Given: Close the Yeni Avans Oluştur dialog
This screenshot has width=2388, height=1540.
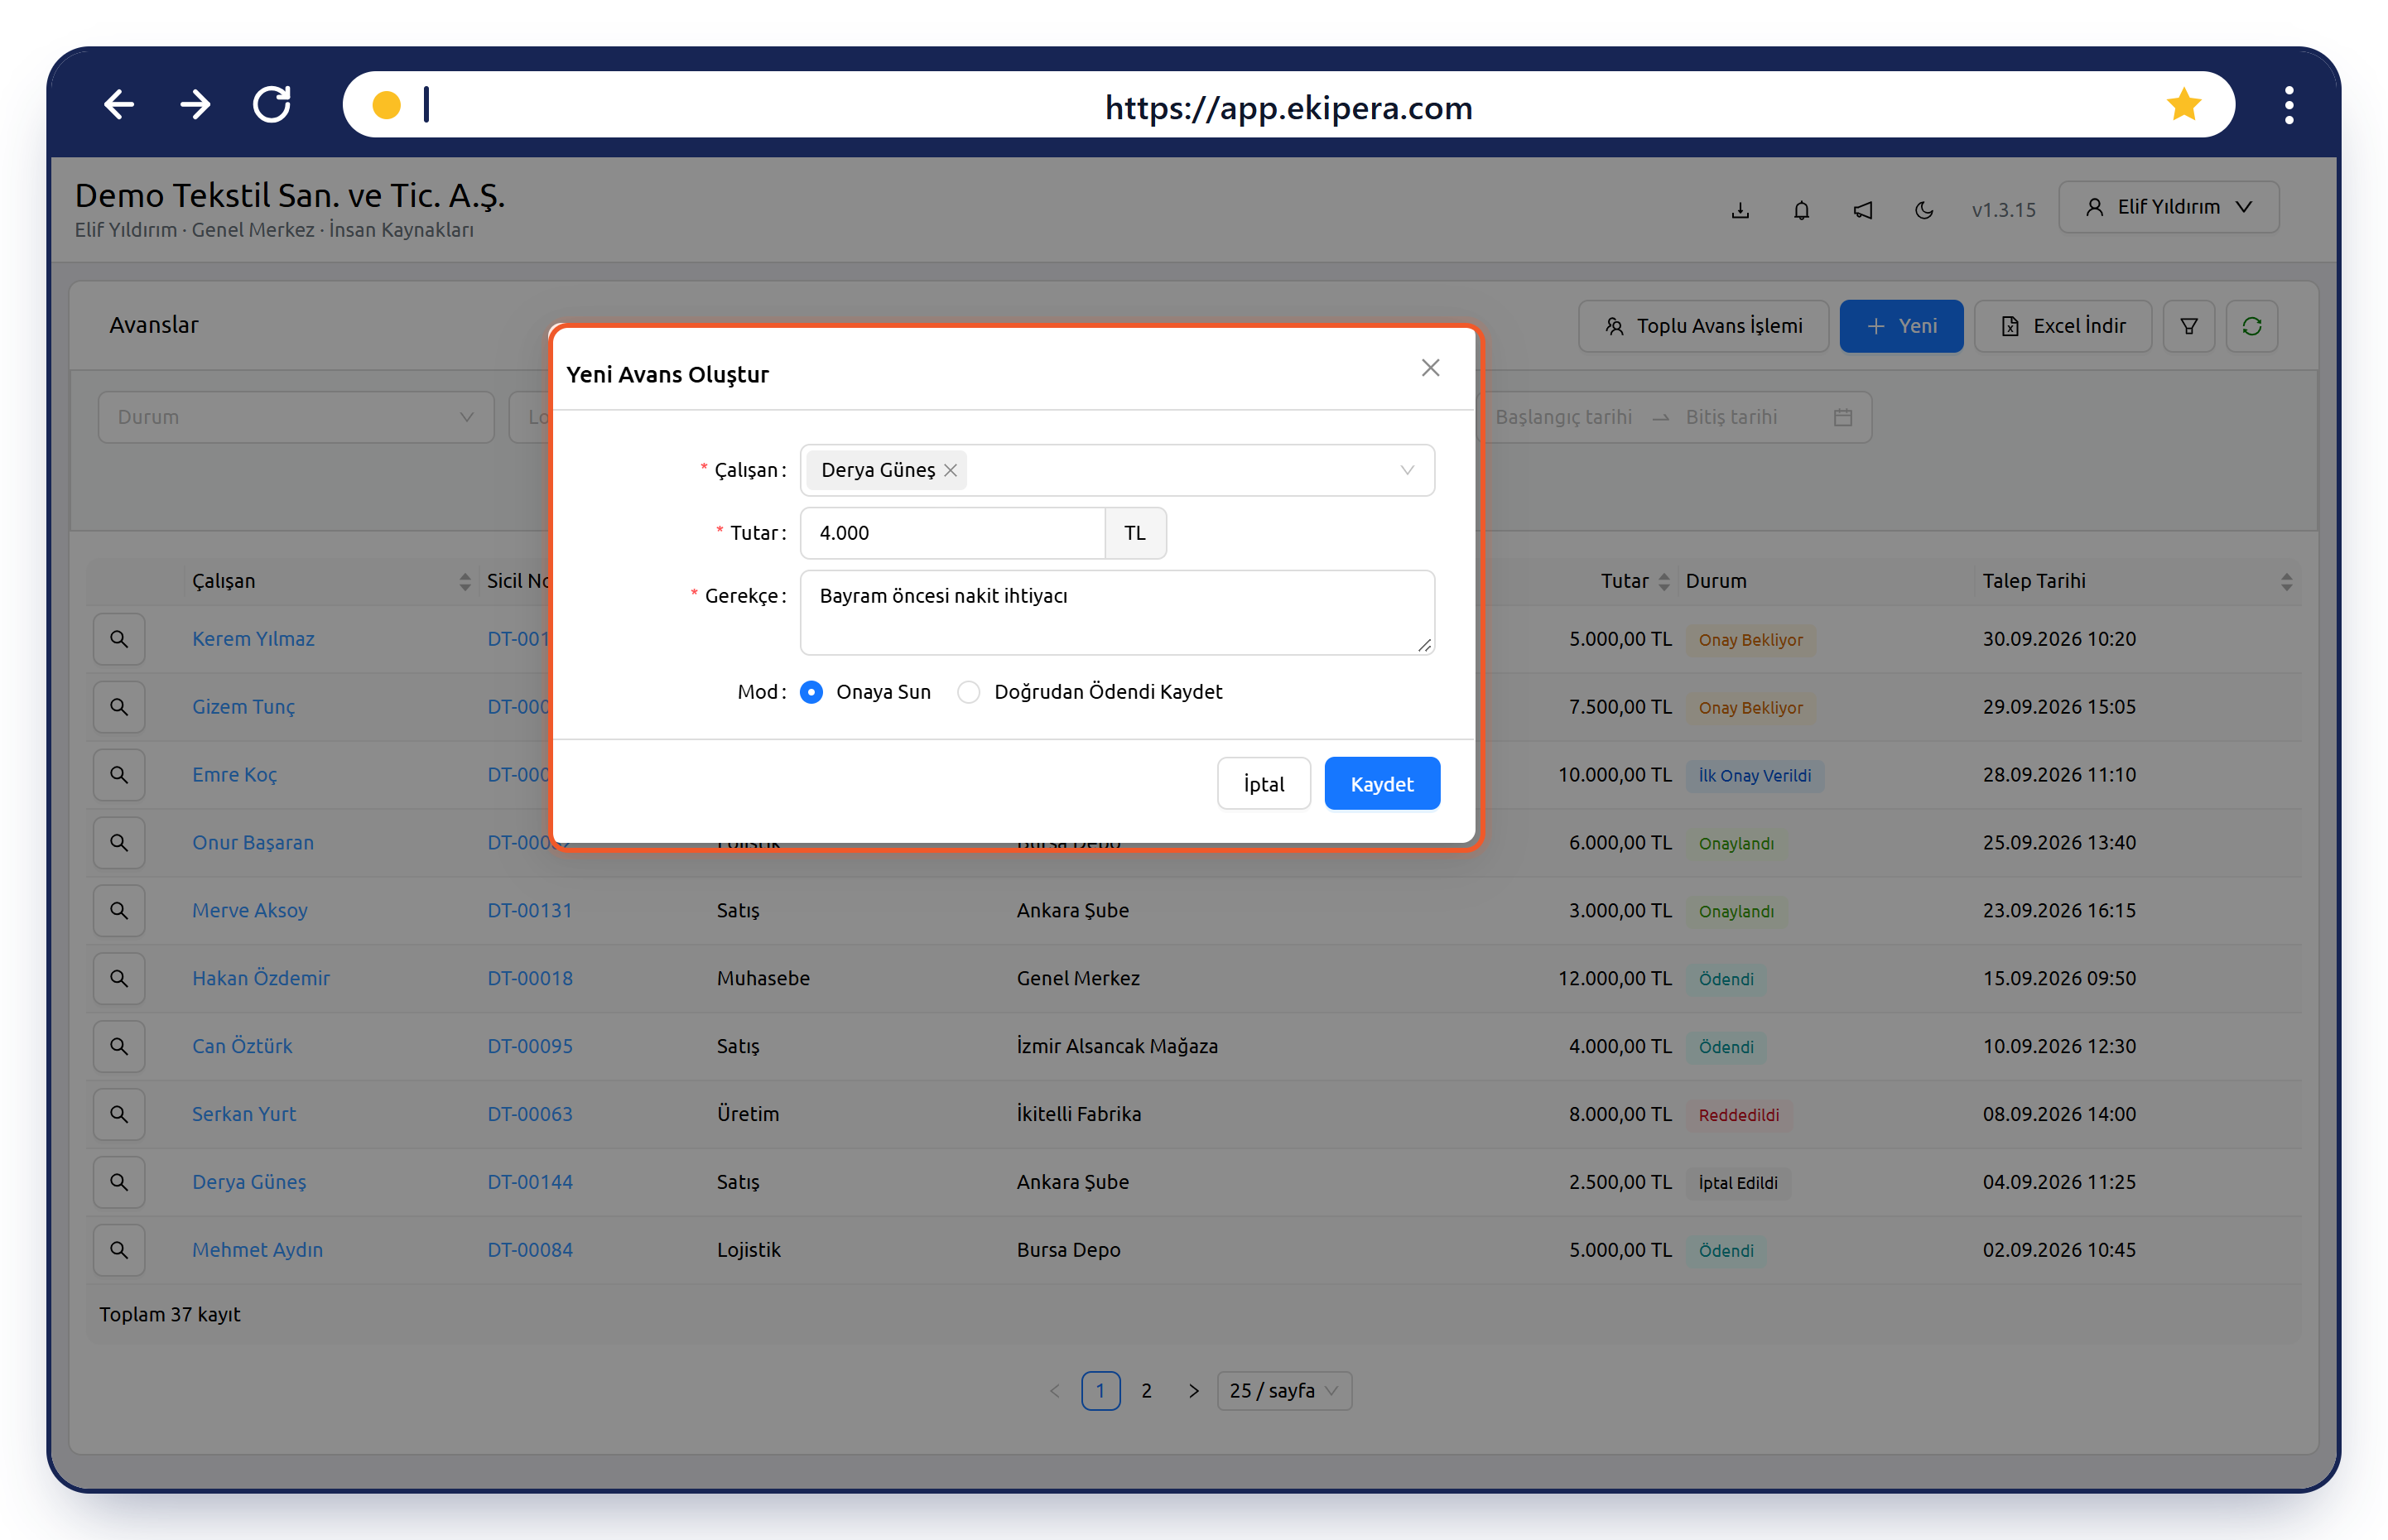Looking at the screenshot, I should click(x=1431, y=368).
